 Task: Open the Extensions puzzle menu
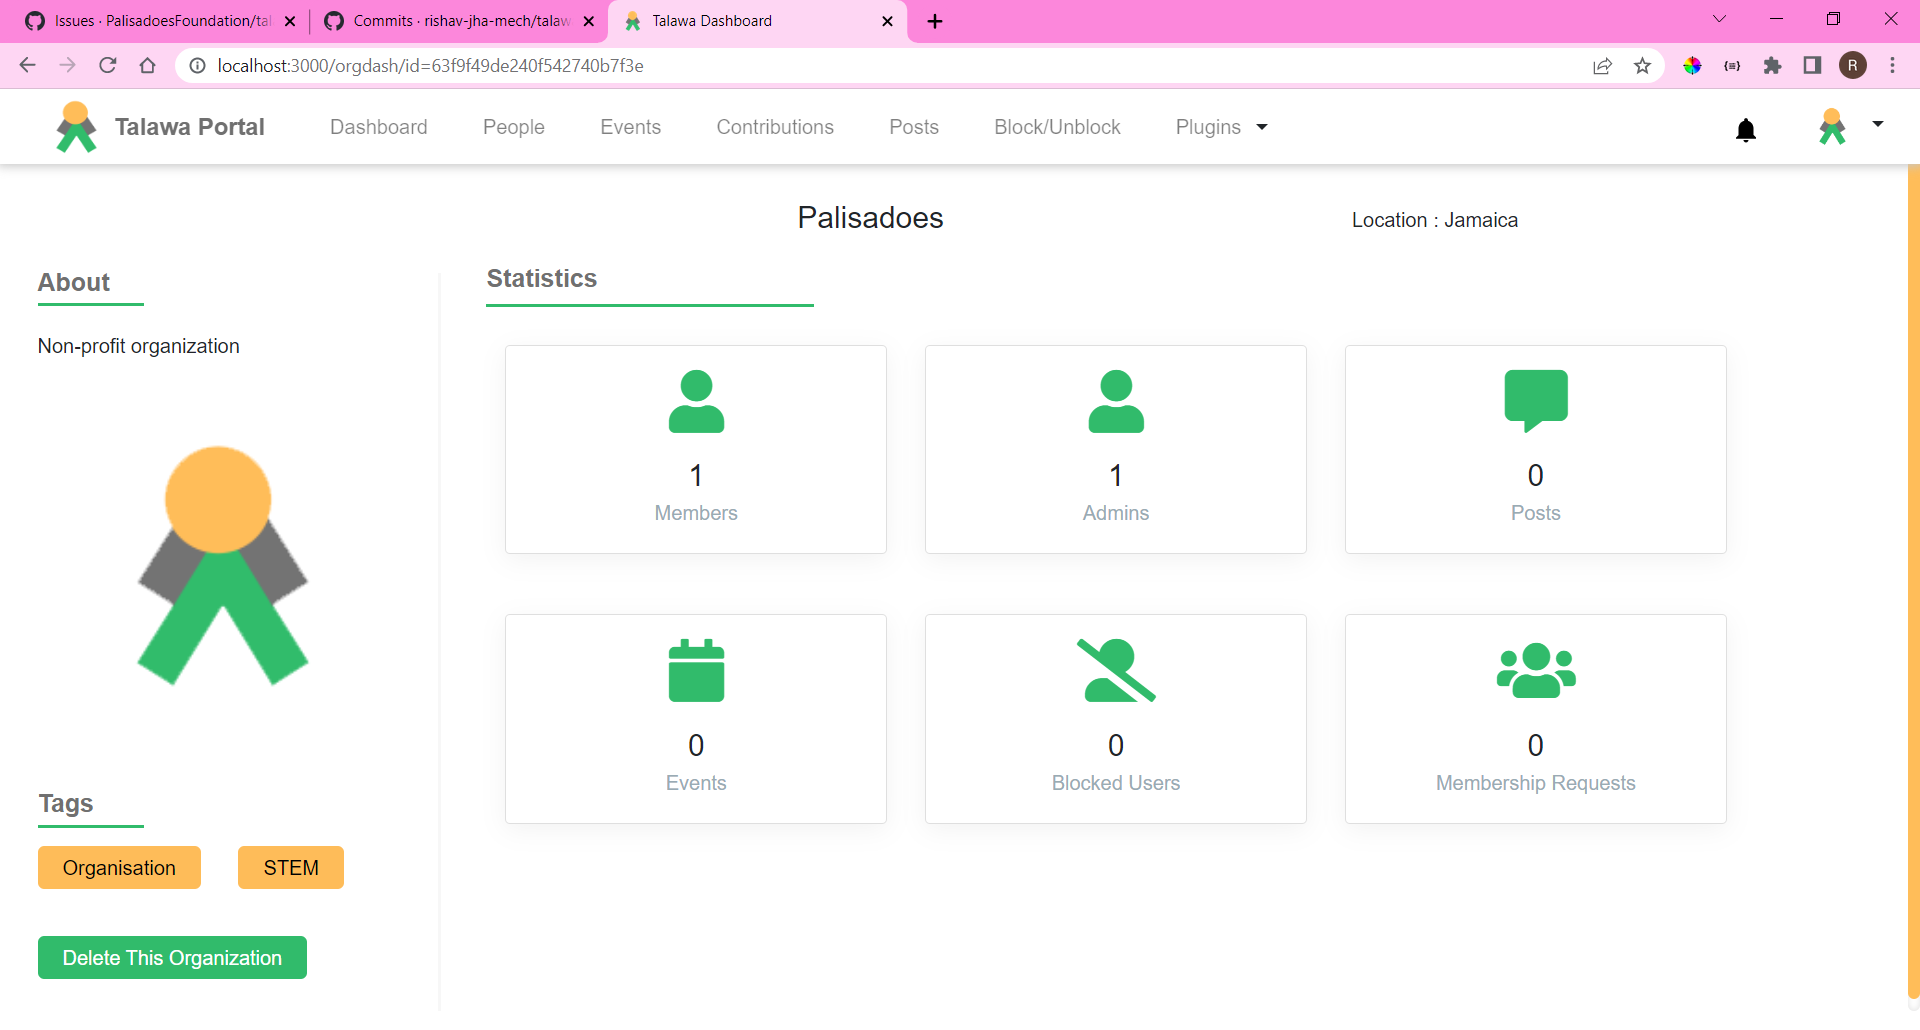pyautogui.click(x=1772, y=66)
